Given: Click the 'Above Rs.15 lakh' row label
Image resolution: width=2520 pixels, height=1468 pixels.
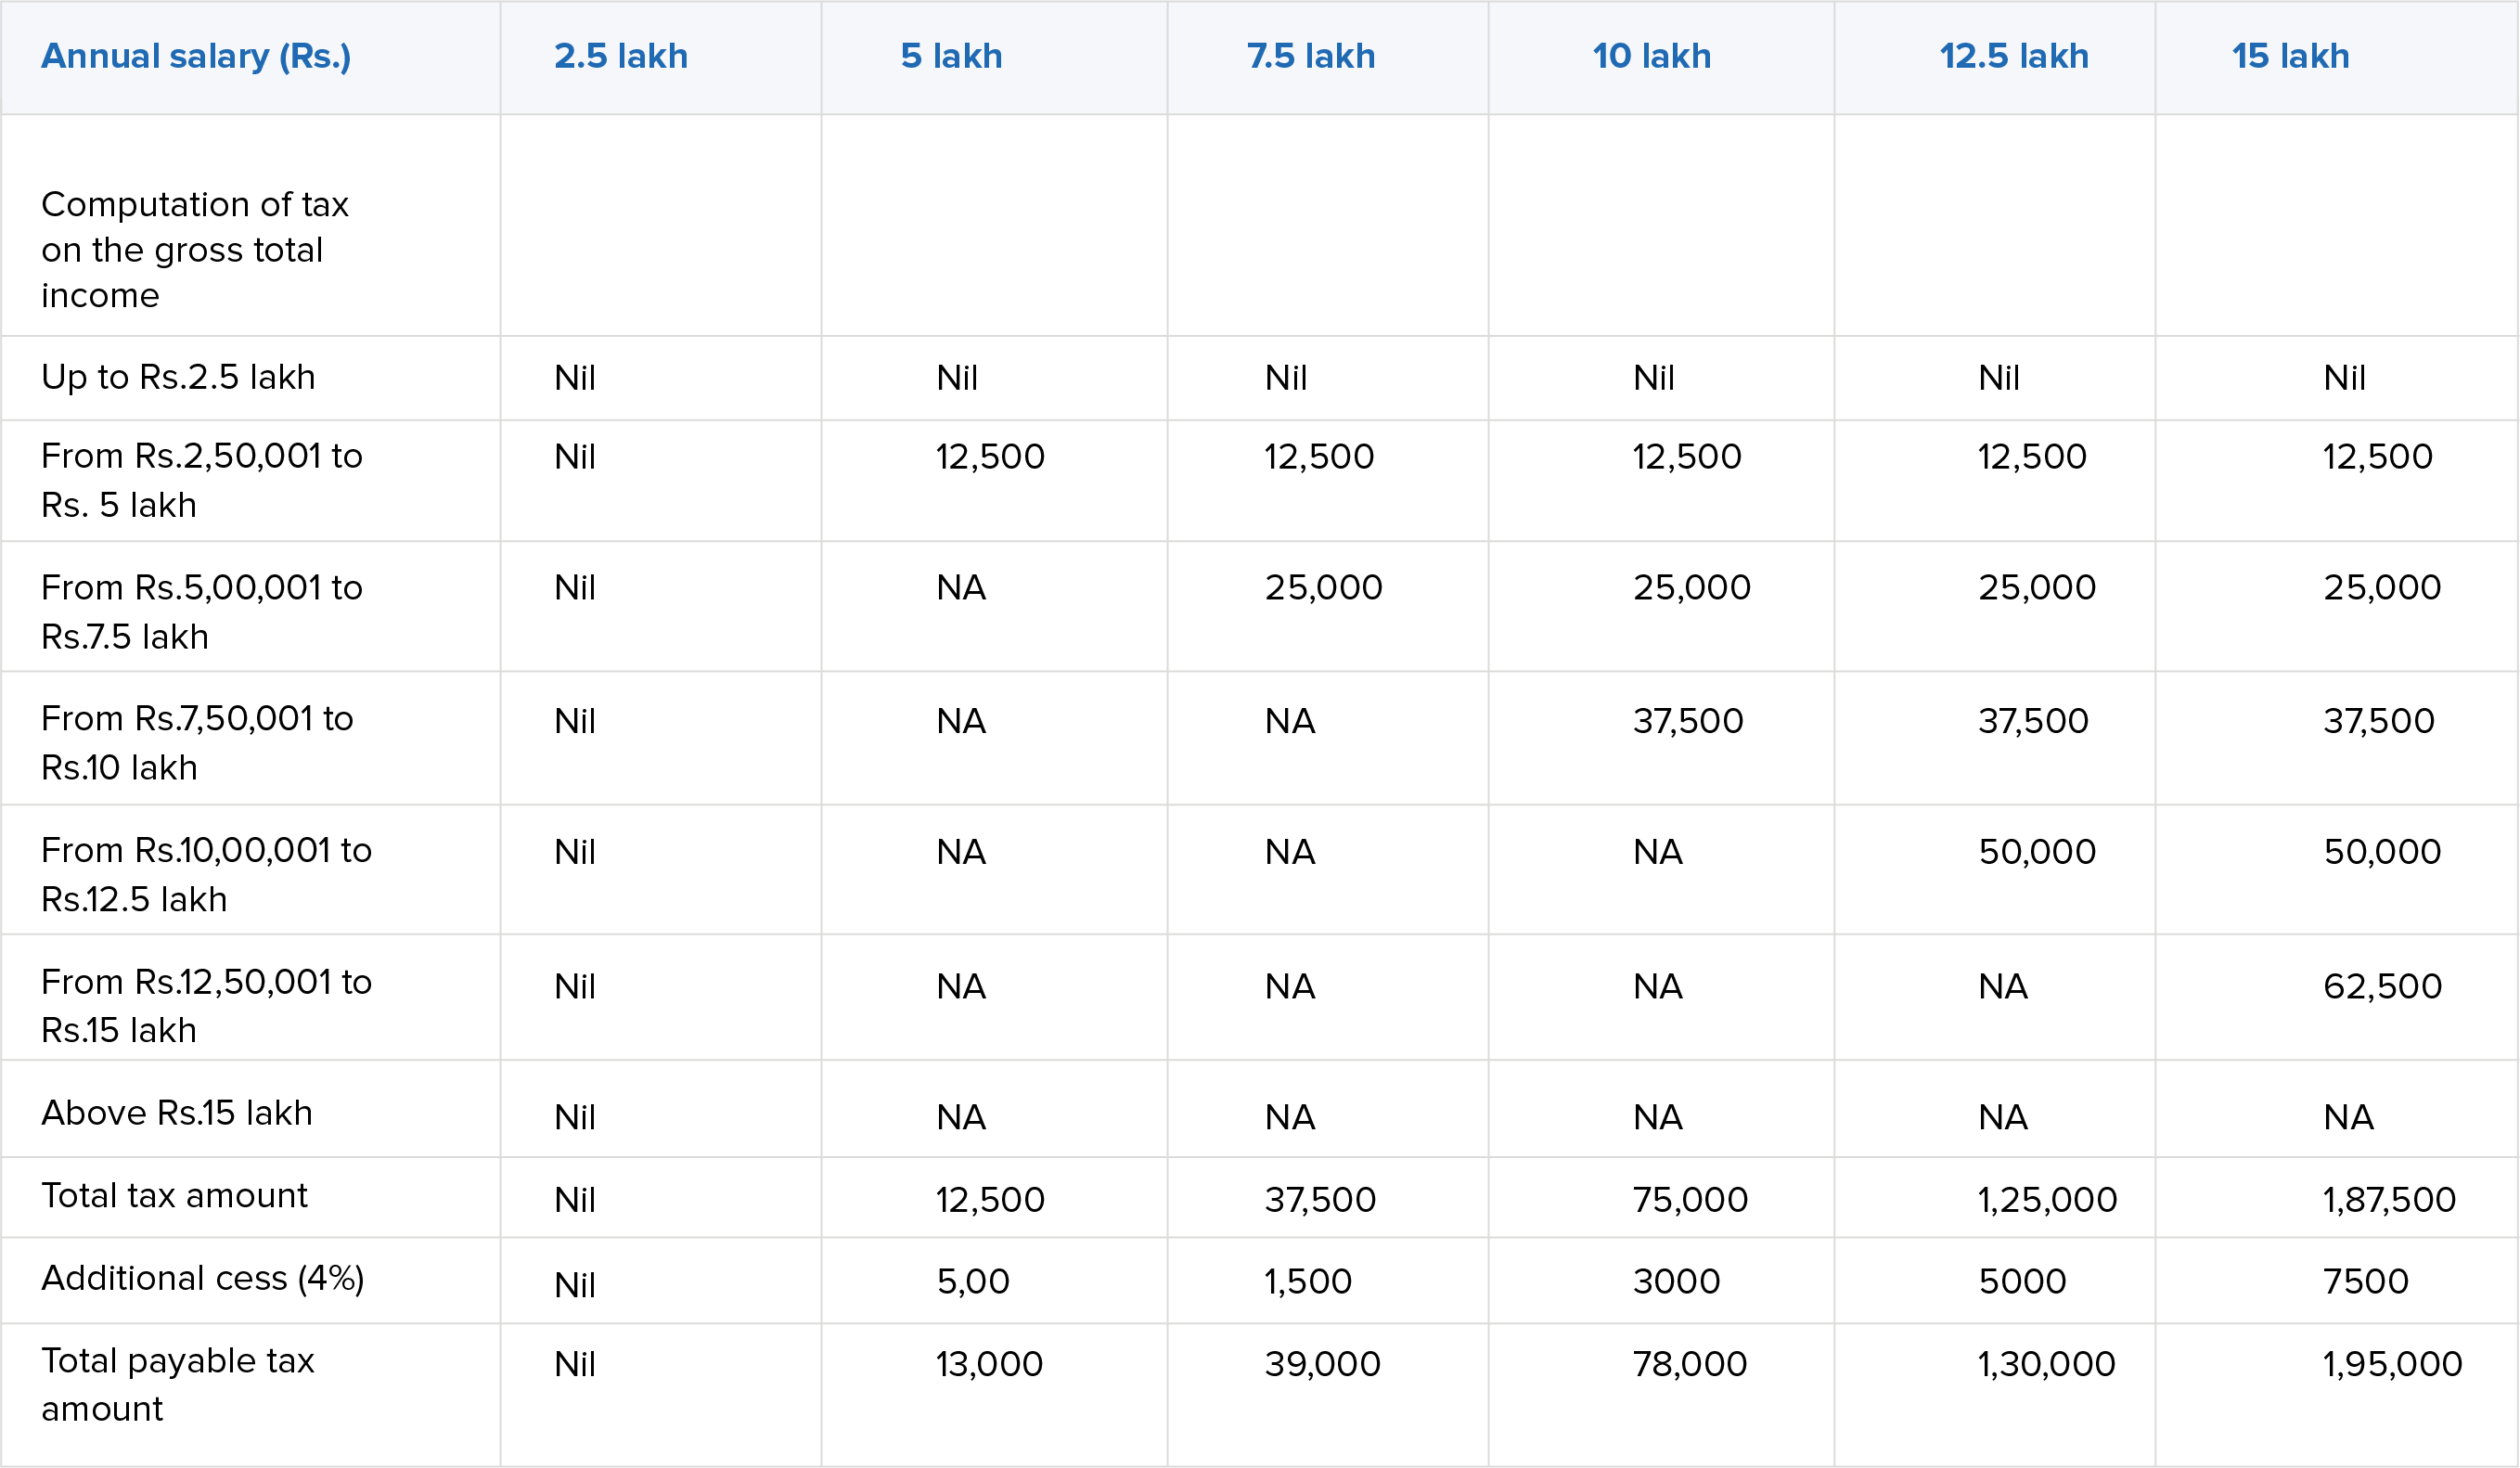Looking at the screenshot, I should (177, 1113).
